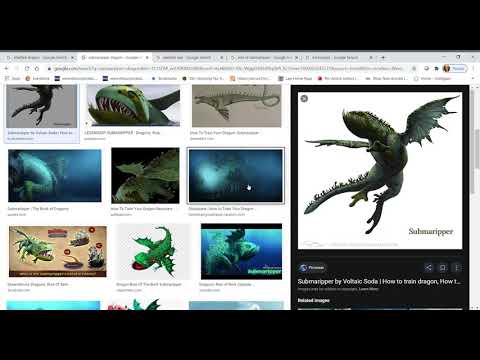480x360 pixels.
Task: Open Submaripper by Voltaic Soda title link
Action: pyautogui.click(x=379, y=281)
